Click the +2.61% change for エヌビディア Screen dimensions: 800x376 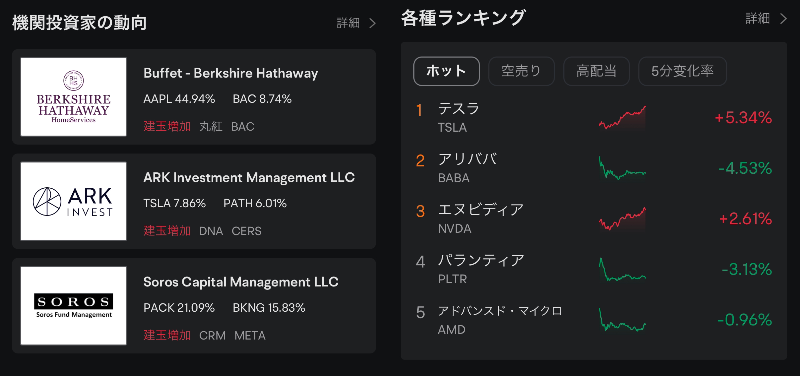click(745, 219)
